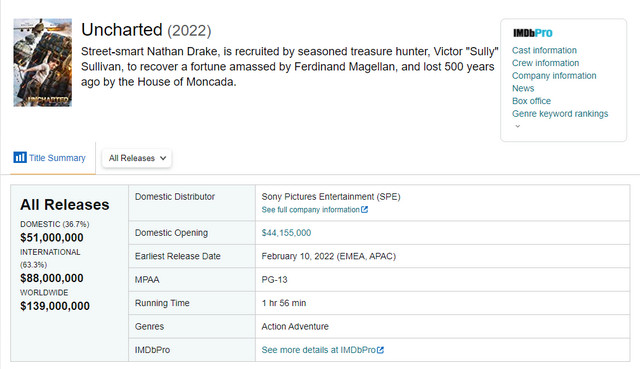Click the IMDbPro row label in table

[152, 350]
